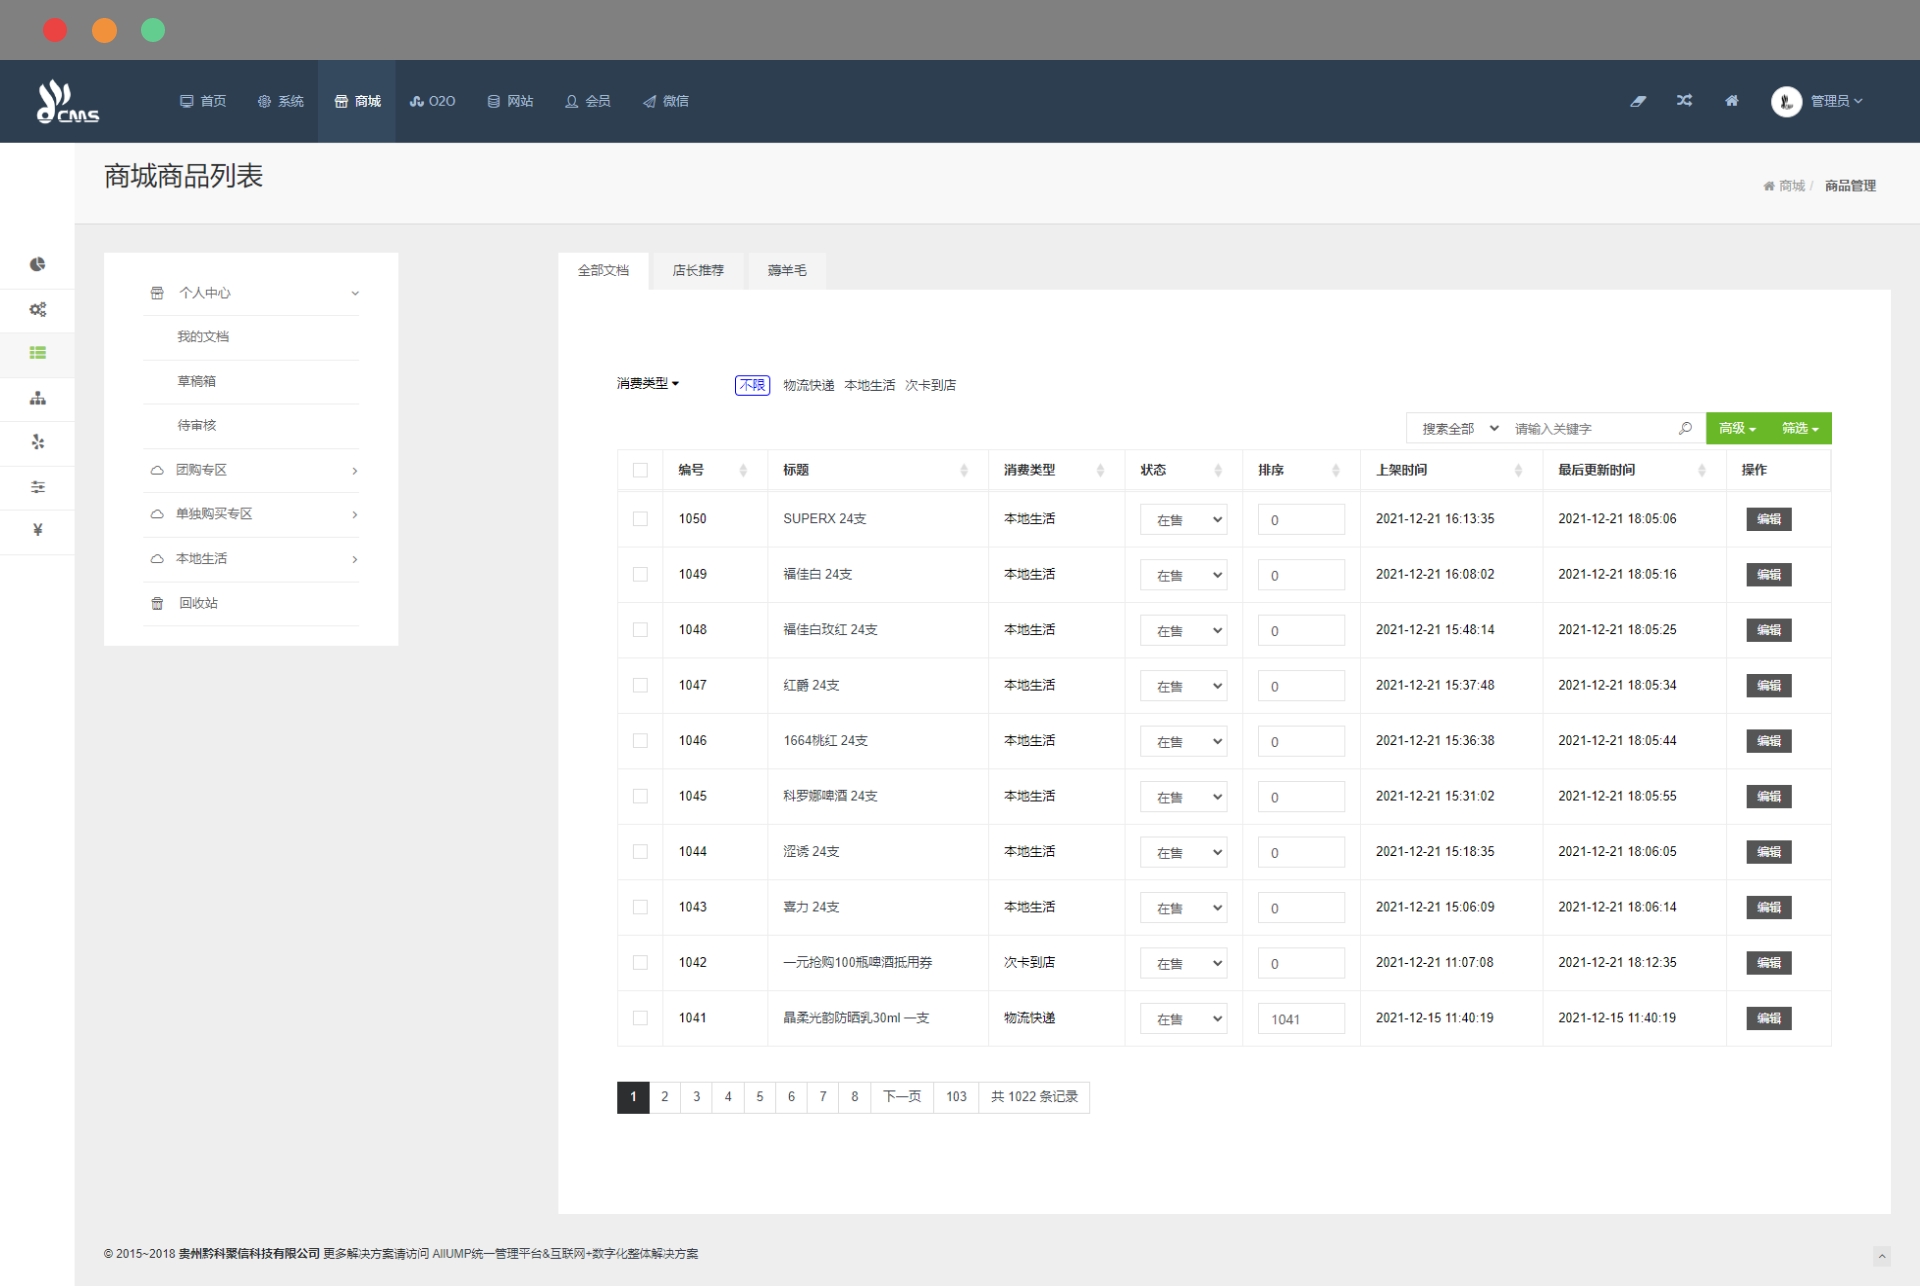Click the eraser icon in top bar
The image size is (1920, 1286).
[x=1638, y=101]
